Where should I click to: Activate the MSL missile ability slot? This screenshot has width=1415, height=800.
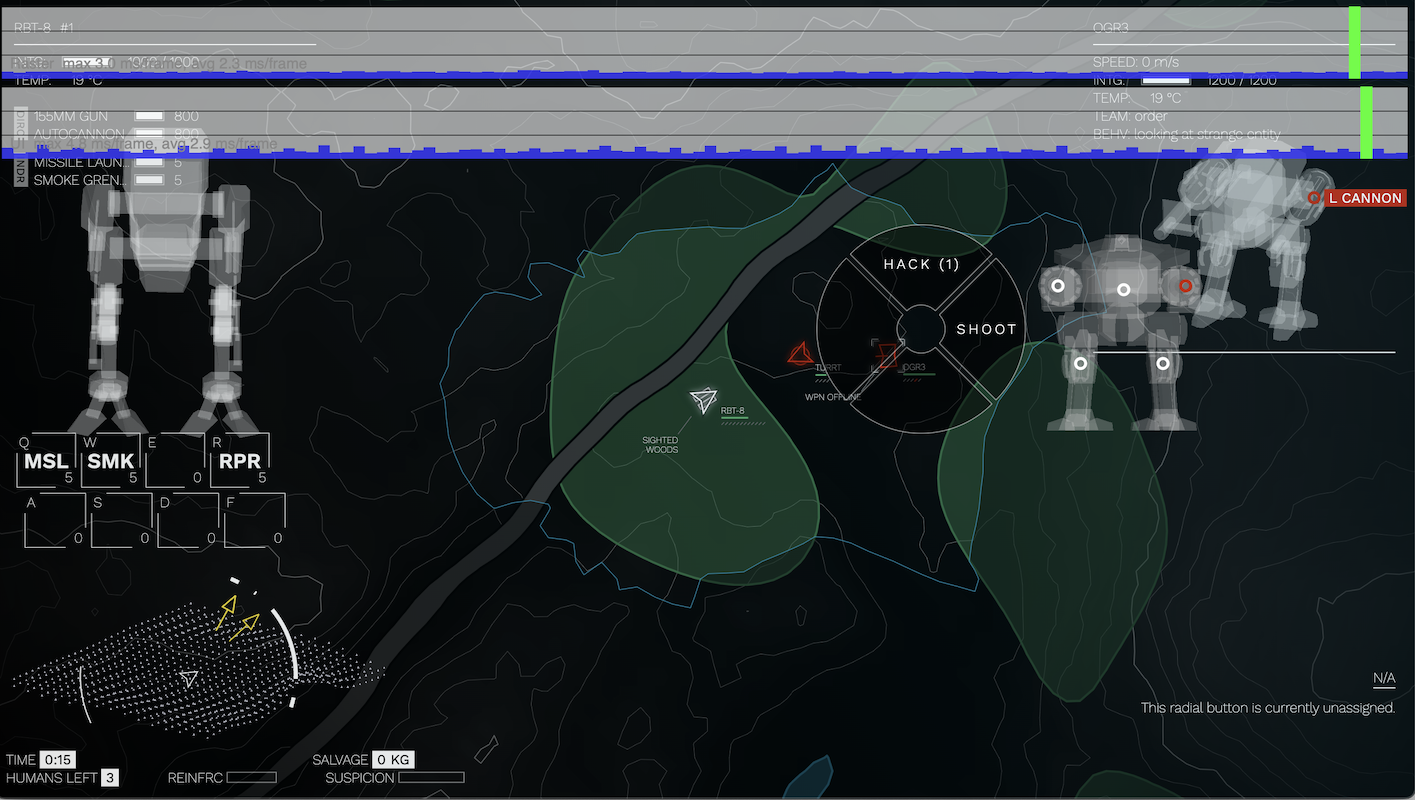48,461
